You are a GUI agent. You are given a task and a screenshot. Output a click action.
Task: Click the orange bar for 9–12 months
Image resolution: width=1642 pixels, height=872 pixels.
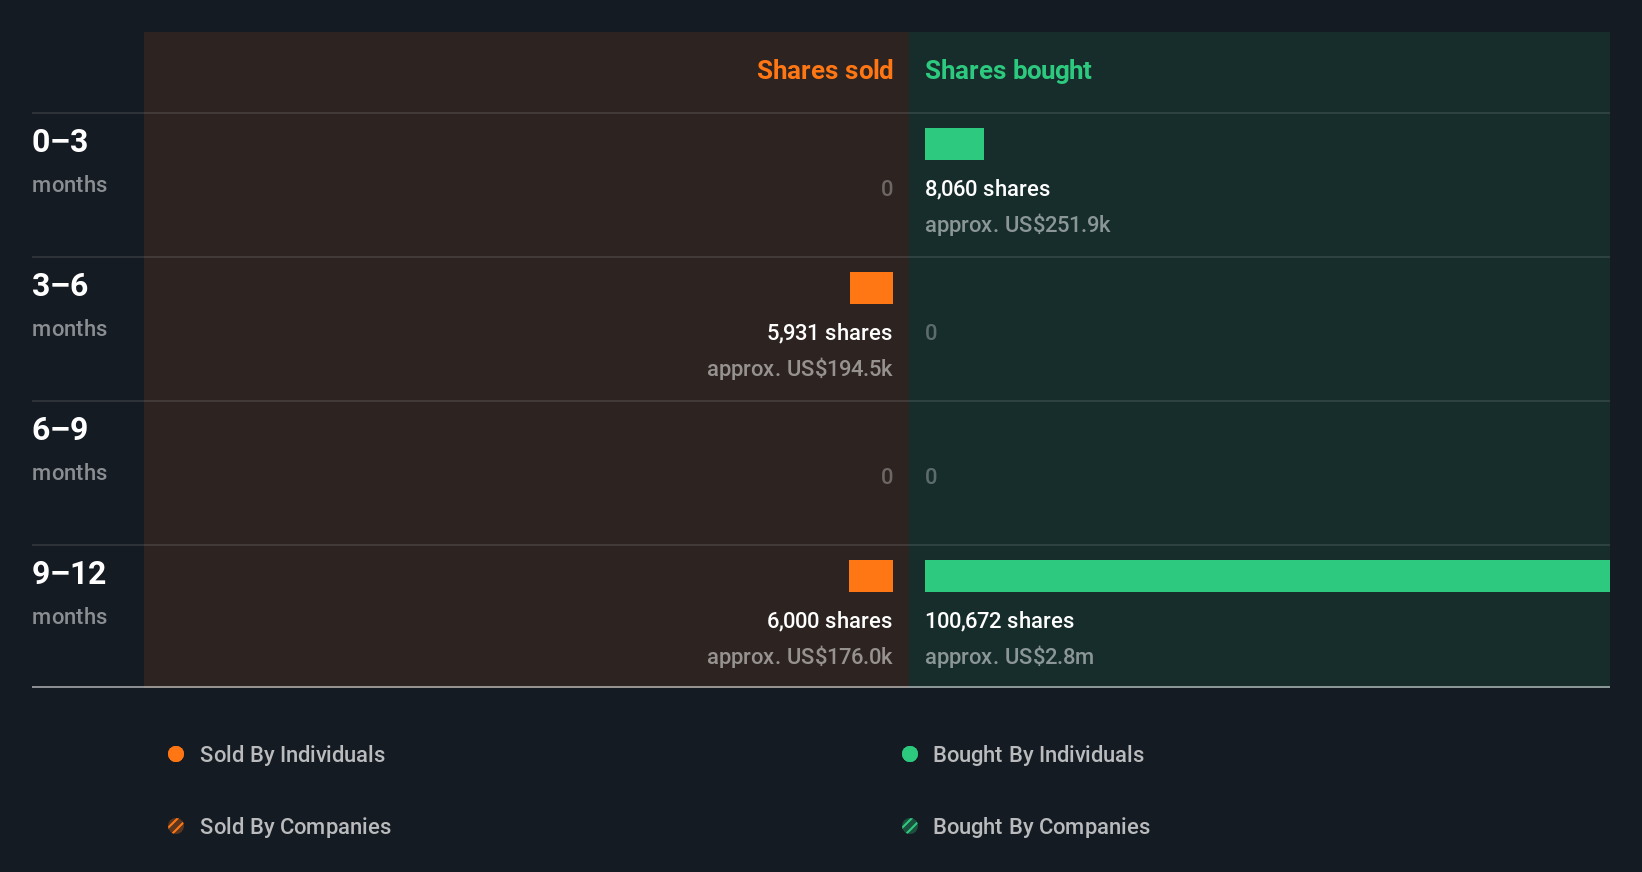coord(871,576)
